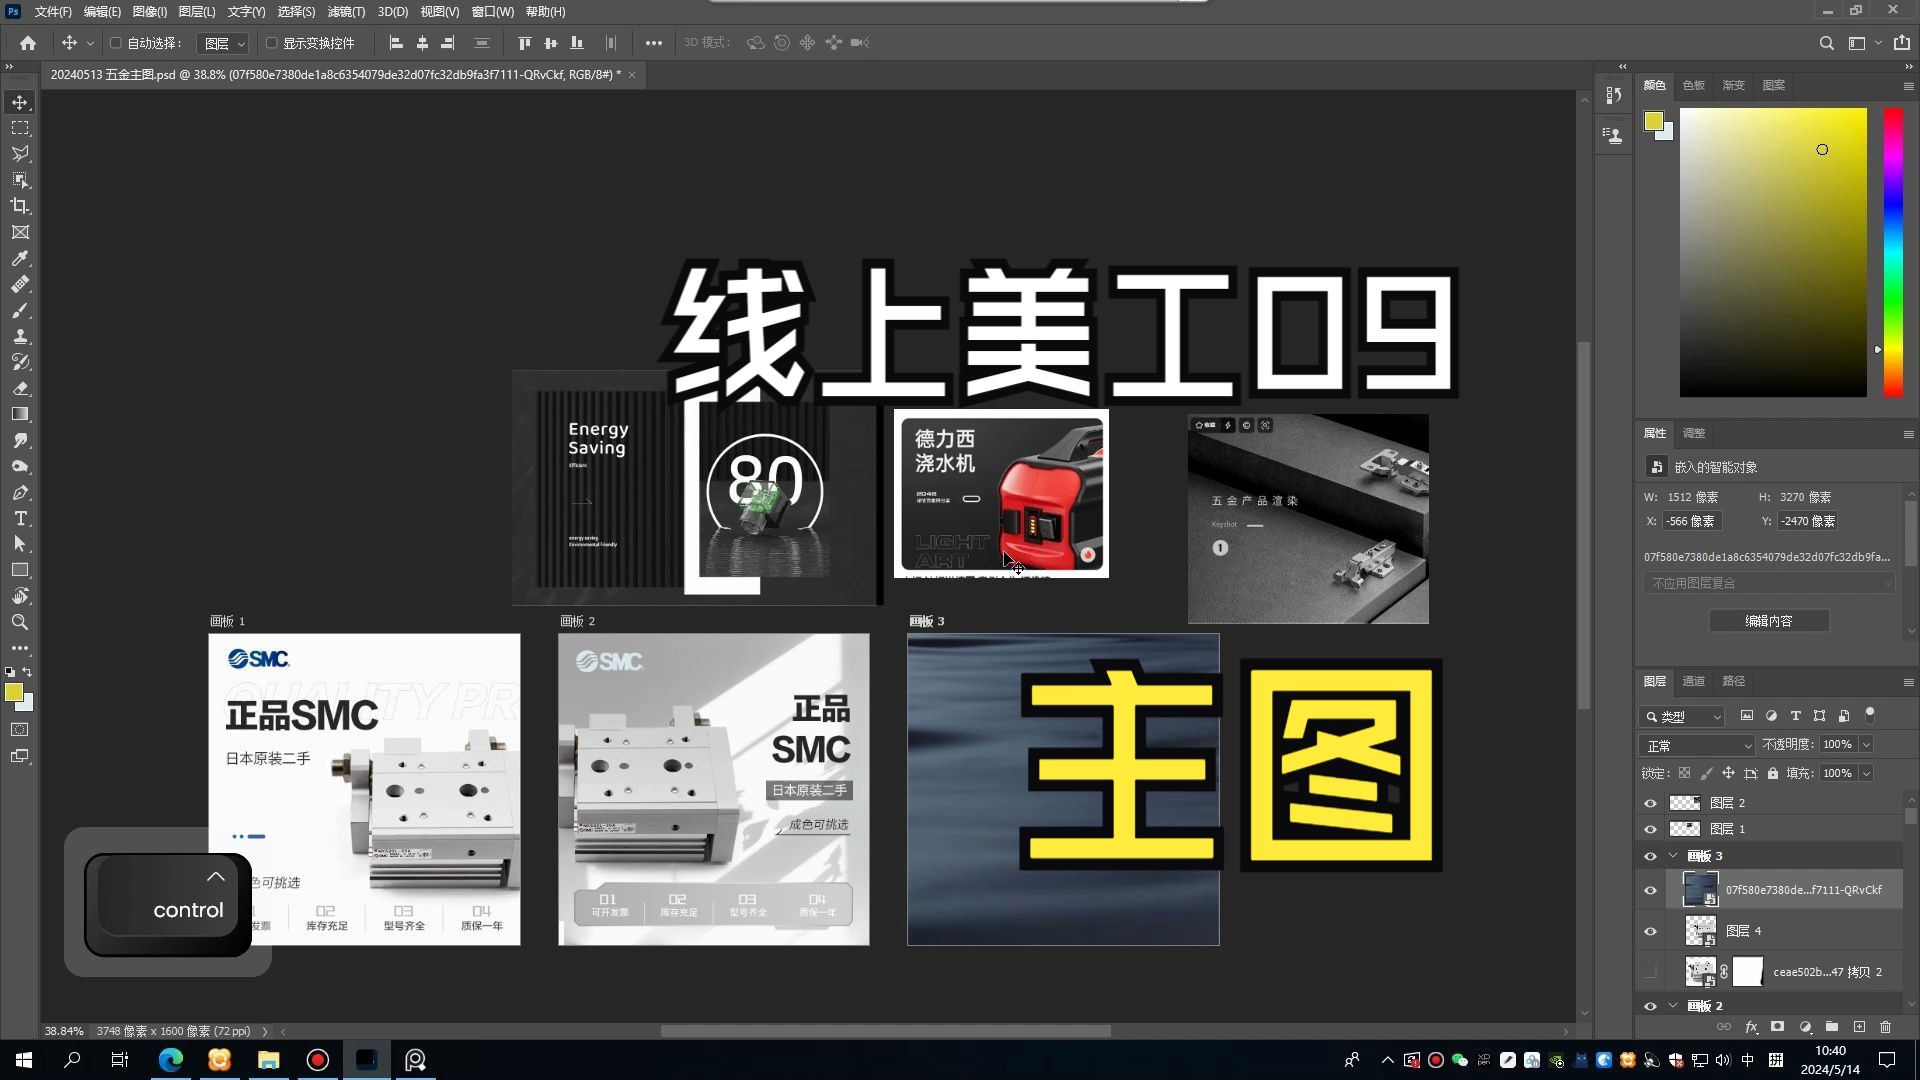Collapse the 画板 2 group in layers
Image resolution: width=1920 pixels, height=1080 pixels.
1673,1006
